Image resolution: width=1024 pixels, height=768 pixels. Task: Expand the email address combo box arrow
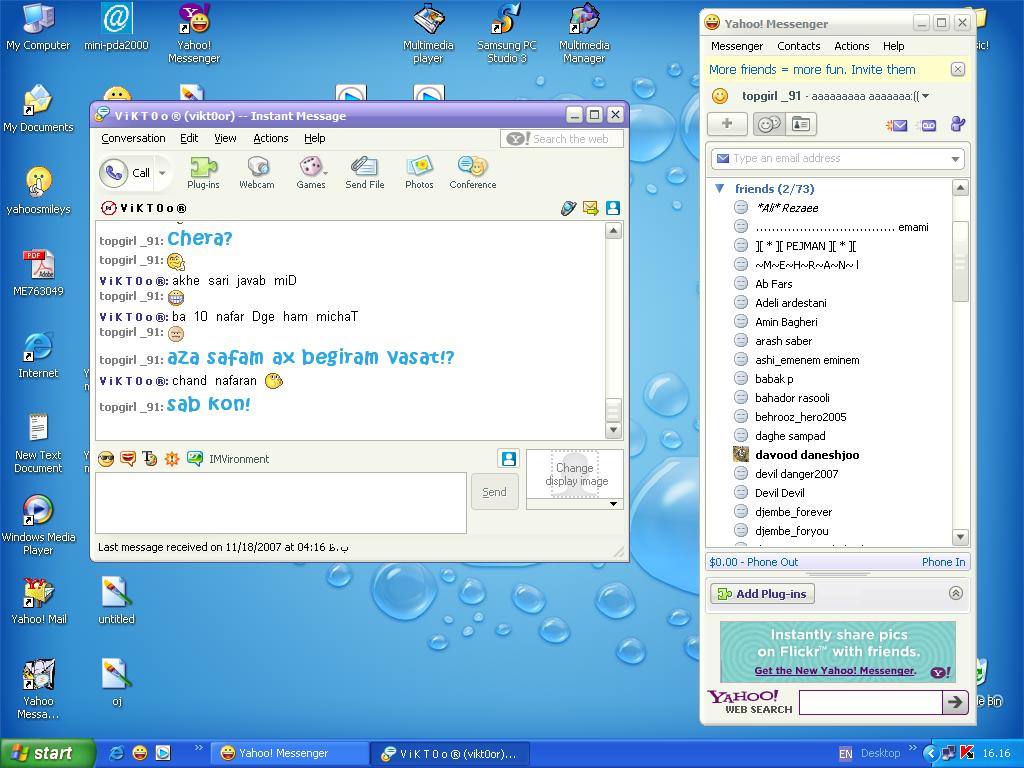(x=955, y=159)
